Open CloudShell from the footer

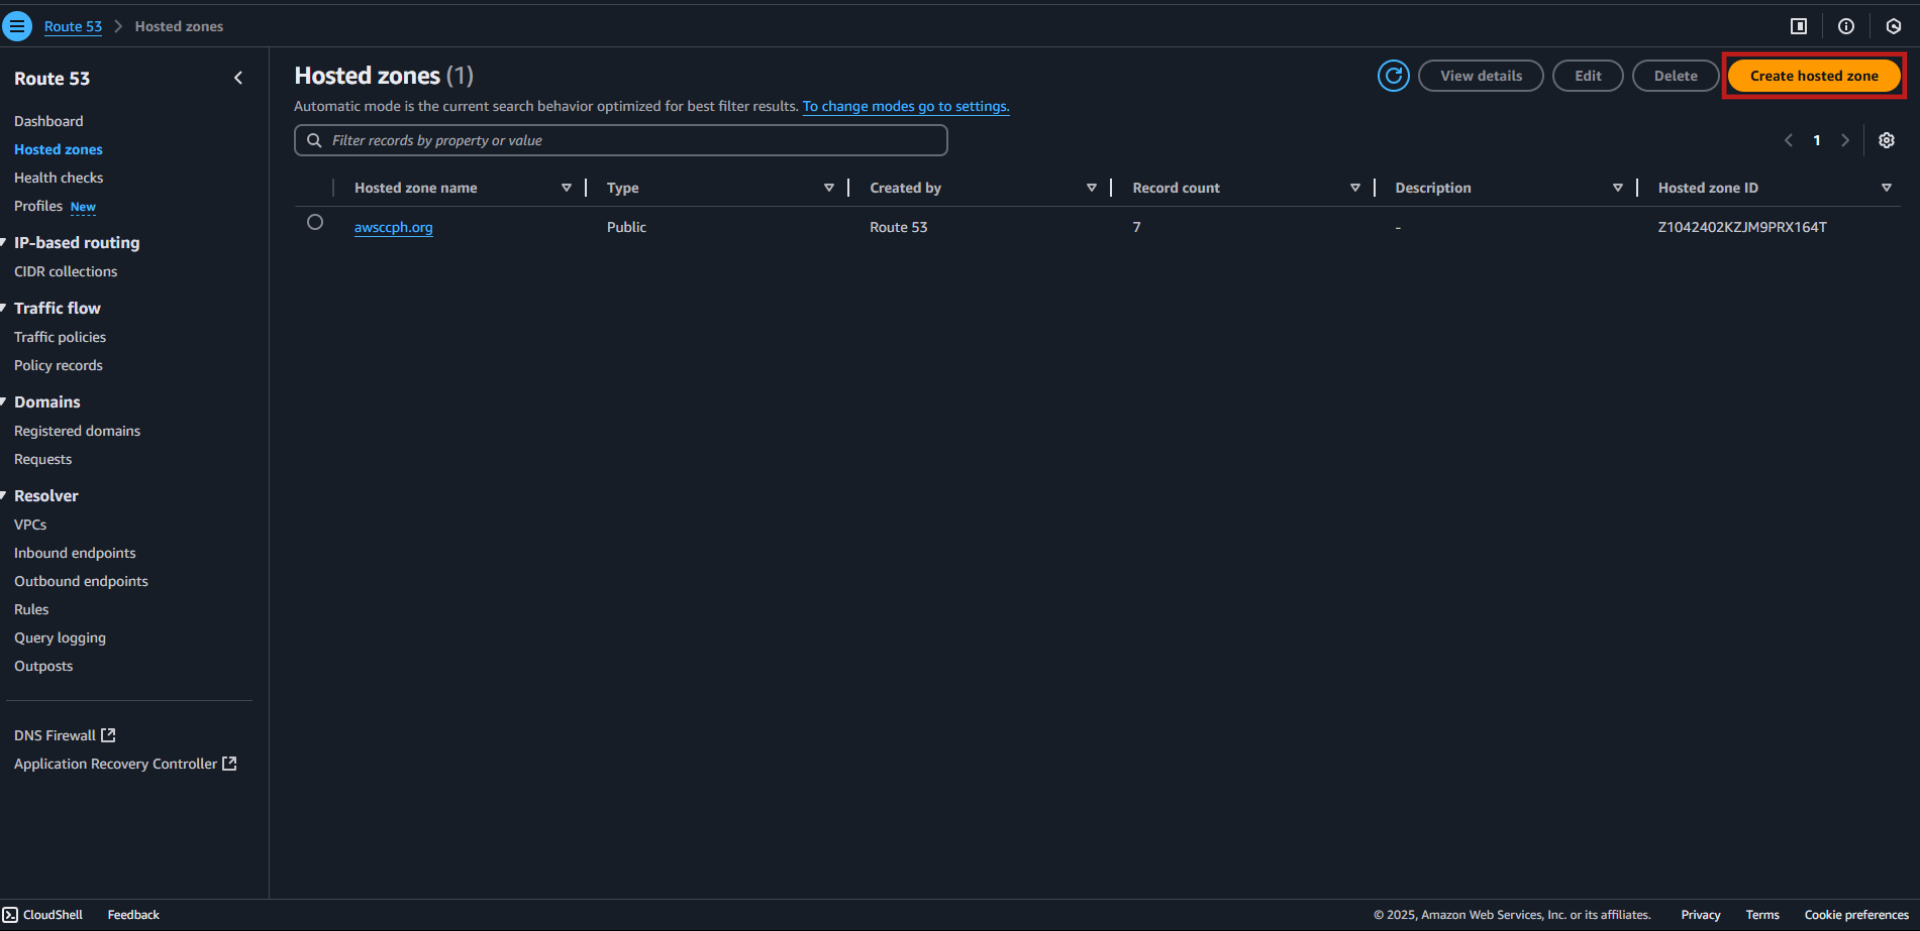click(43, 915)
